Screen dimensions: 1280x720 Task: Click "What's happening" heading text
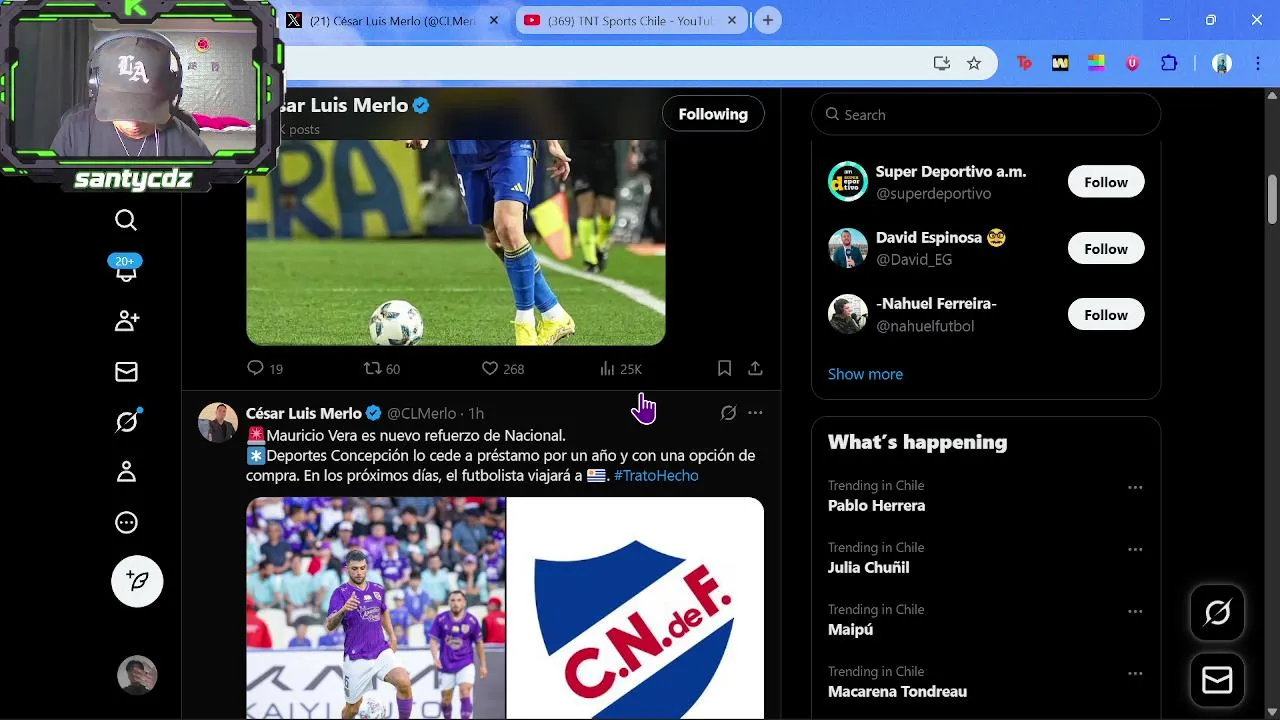[x=917, y=442]
